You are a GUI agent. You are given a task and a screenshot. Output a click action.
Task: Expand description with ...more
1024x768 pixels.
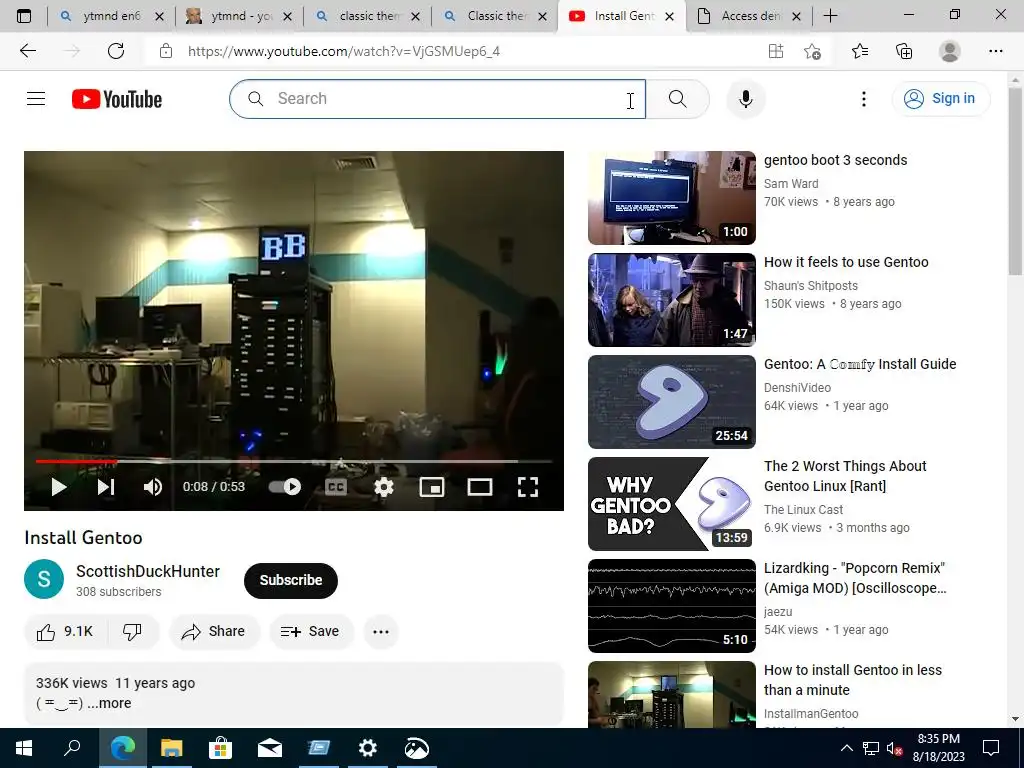[x=109, y=703]
